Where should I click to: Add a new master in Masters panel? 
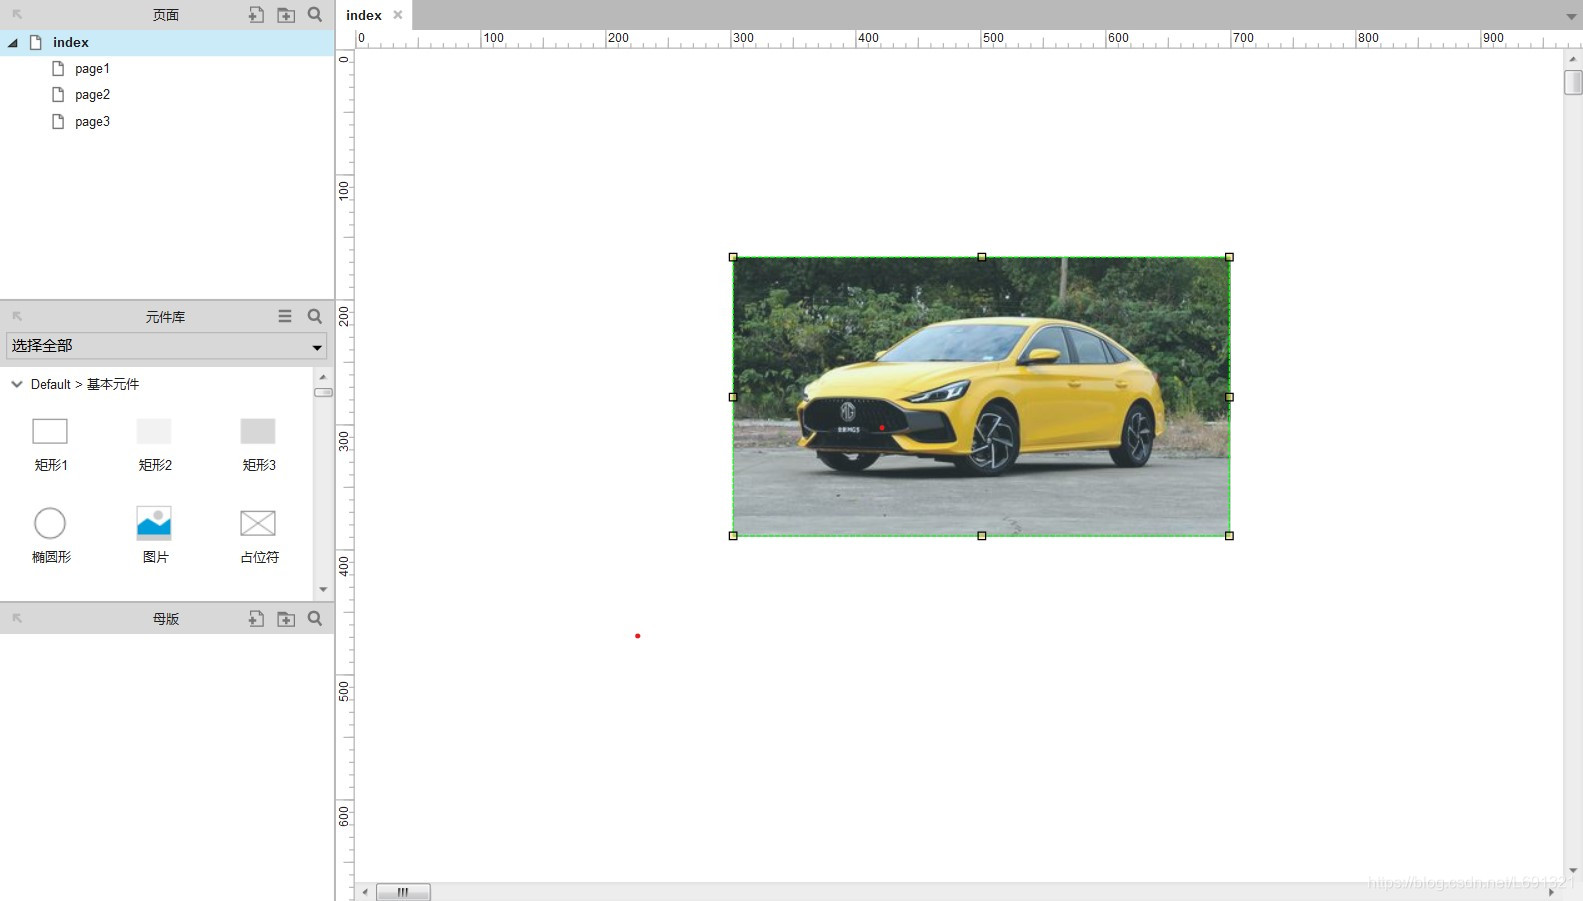(x=256, y=619)
